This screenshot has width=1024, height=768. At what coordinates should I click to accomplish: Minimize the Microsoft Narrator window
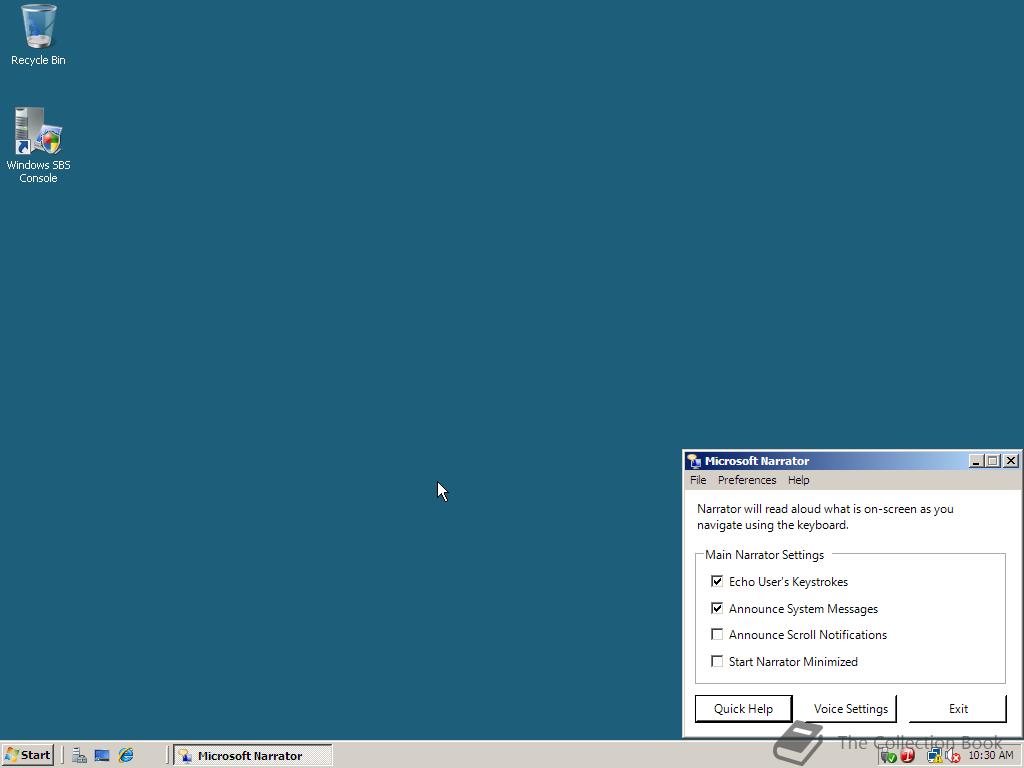(x=976, y=461)
